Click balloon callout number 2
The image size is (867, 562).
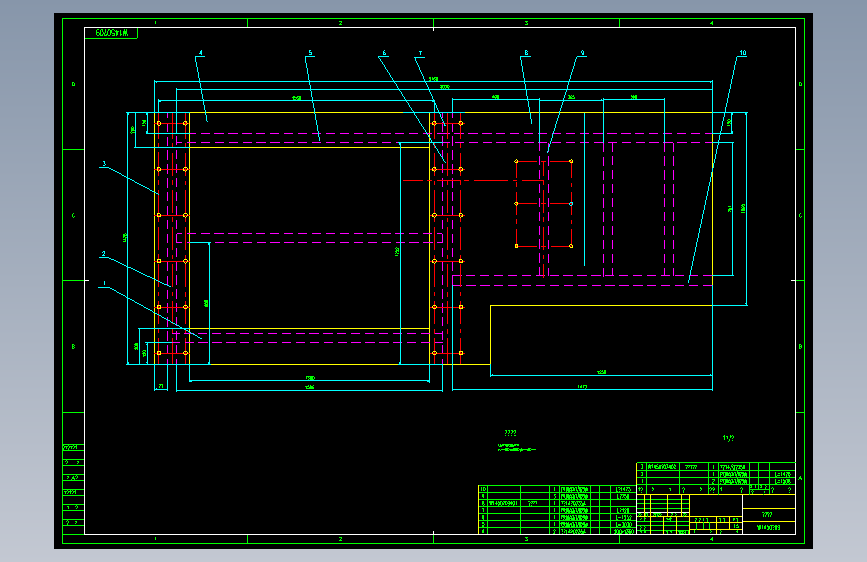103,254
